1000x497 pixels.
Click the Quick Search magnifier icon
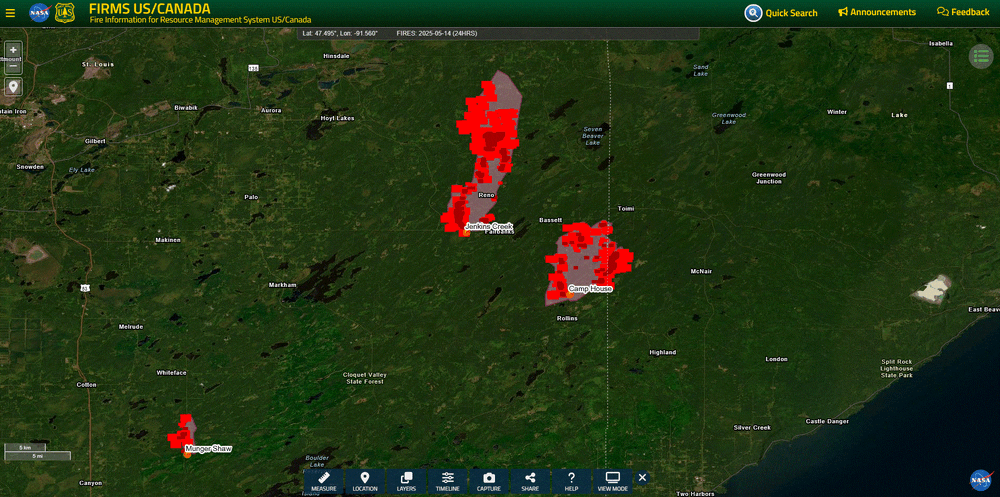[753, 13]
